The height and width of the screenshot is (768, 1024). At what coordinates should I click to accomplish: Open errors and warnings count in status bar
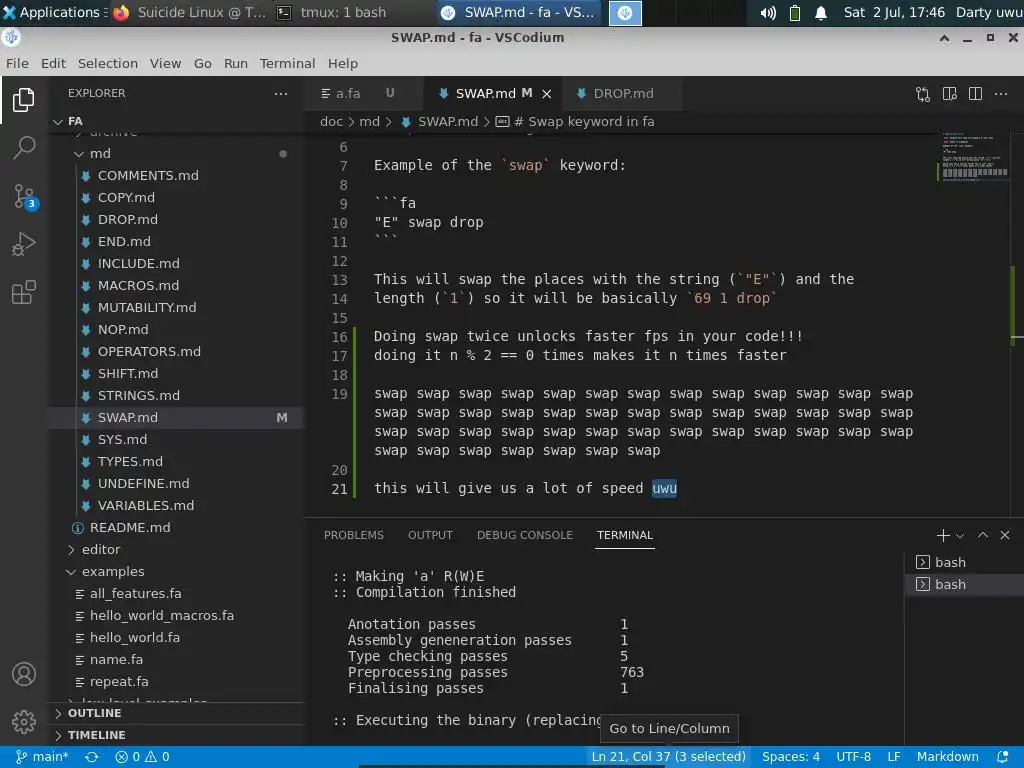pyautogui.click(x=142, y=756)
